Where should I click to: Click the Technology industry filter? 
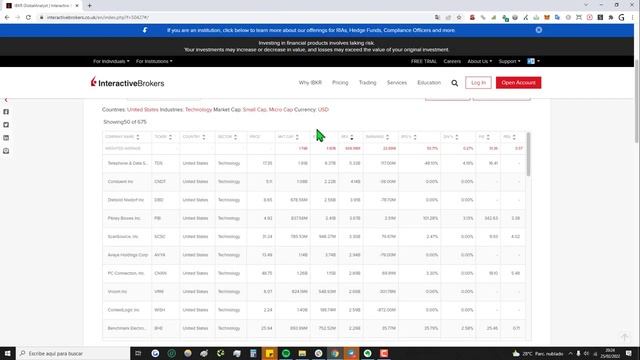pos(198,109)
